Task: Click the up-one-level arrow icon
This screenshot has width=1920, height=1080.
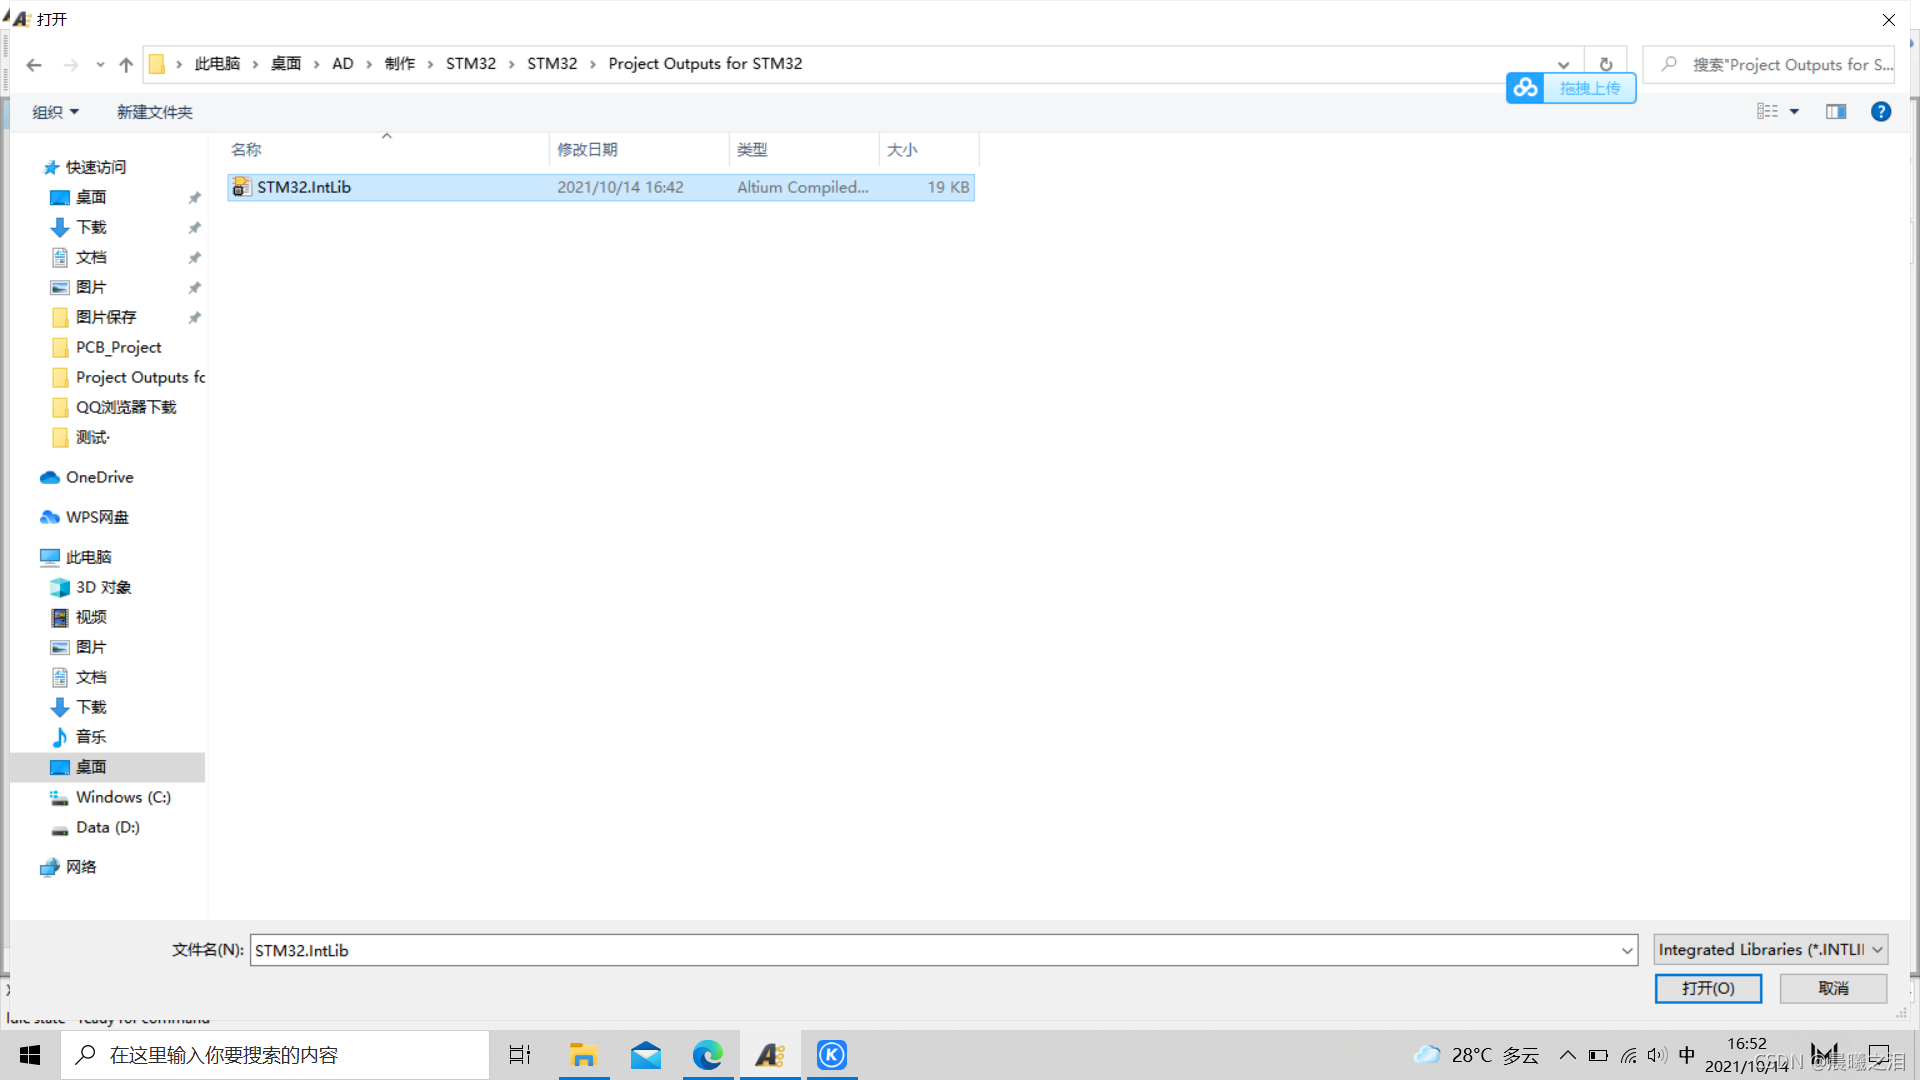Action: pyautogui.click(x=126, y=65)
